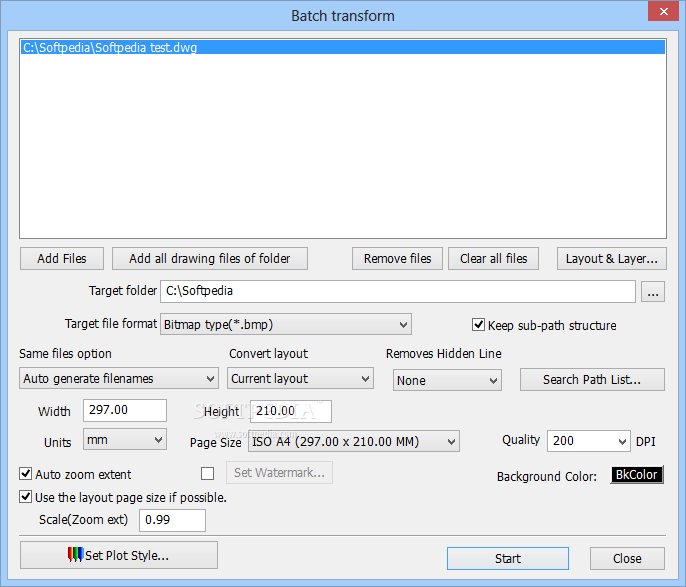Open the Convert layout dropdown
The image size is (686, 587).
tap(300, 378)
